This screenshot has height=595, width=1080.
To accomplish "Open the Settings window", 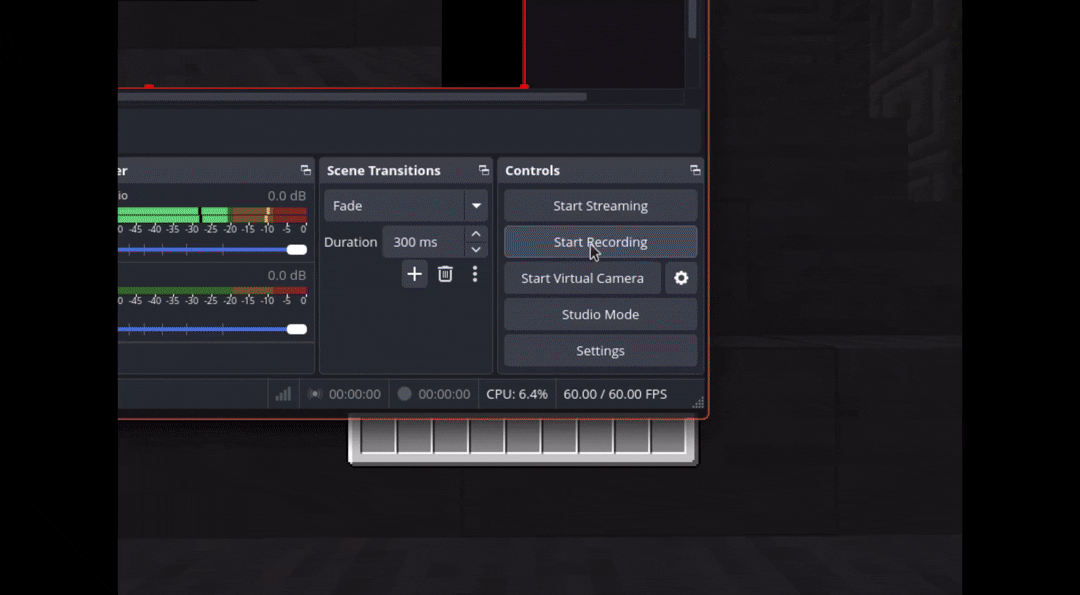I will pos(600,350).
